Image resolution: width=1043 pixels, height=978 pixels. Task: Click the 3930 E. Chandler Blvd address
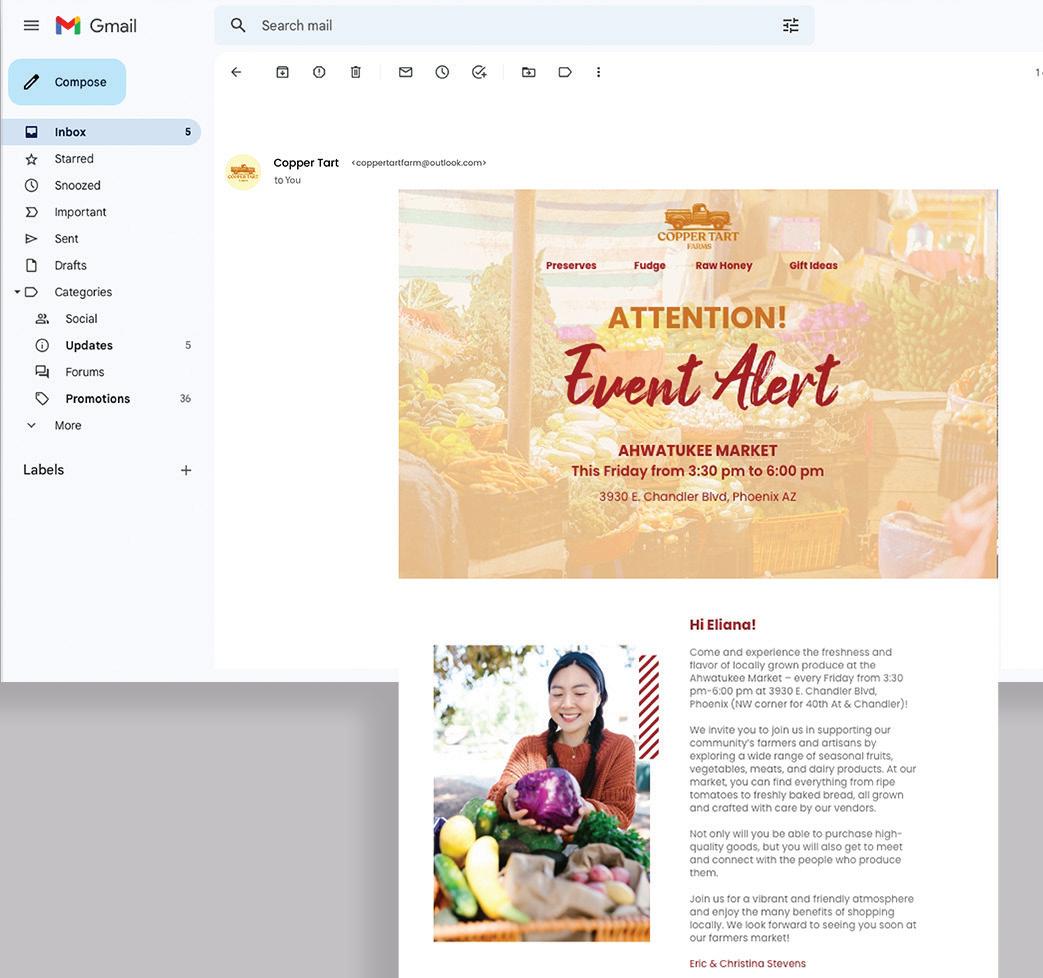point(698,496)
